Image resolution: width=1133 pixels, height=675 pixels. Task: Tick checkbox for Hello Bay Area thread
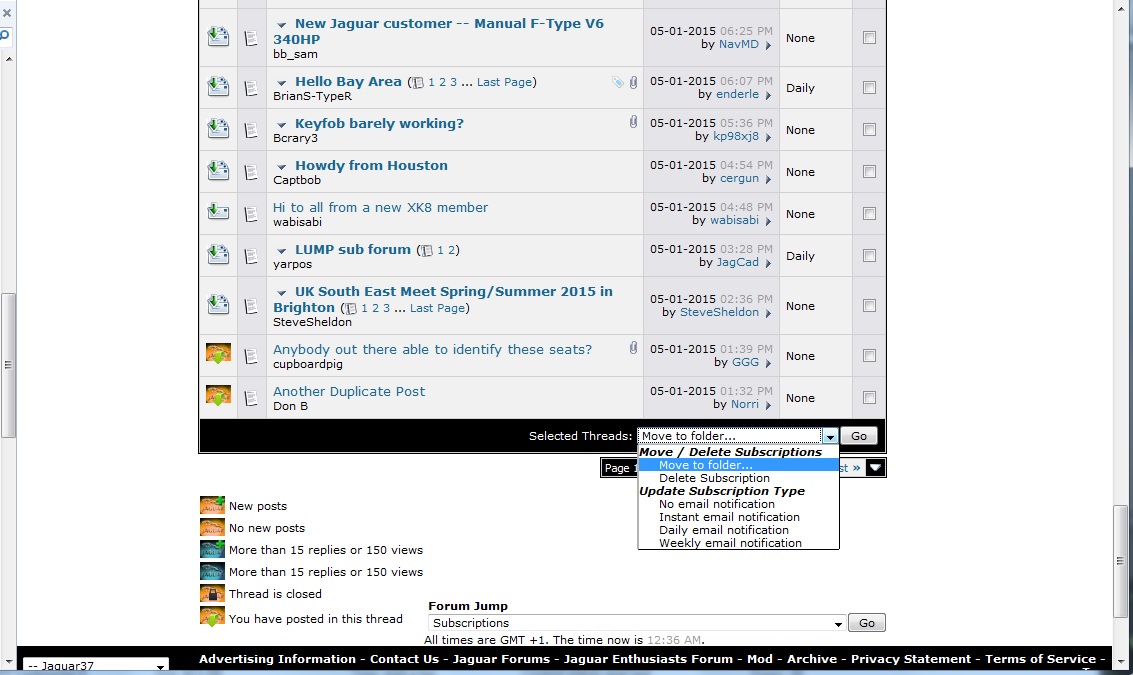[869, 88]
